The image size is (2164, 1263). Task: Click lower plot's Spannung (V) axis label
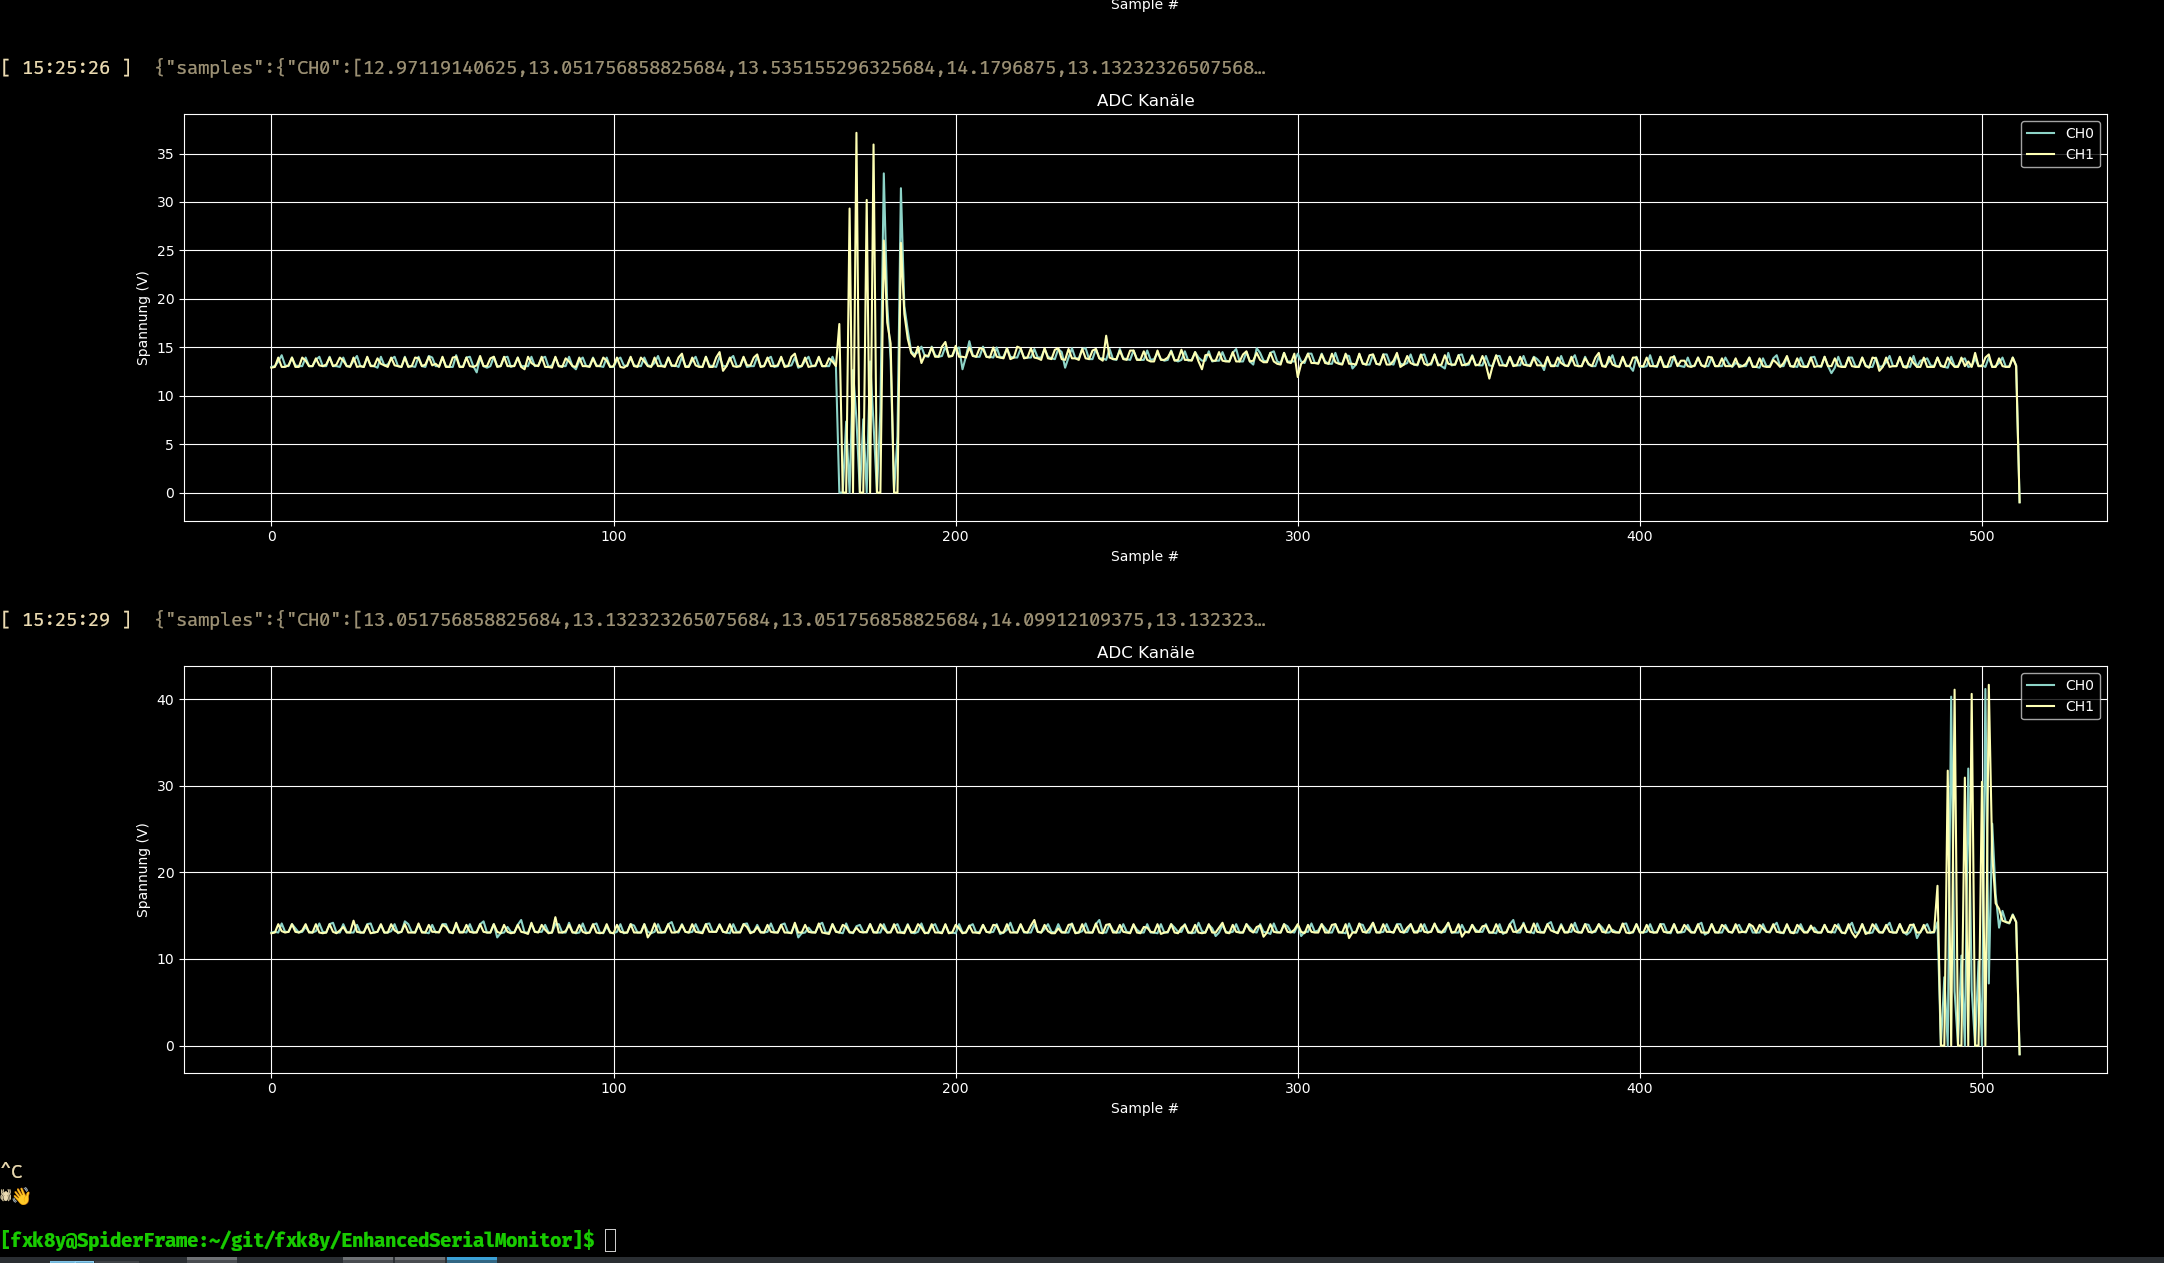click(x=142, y=870)
